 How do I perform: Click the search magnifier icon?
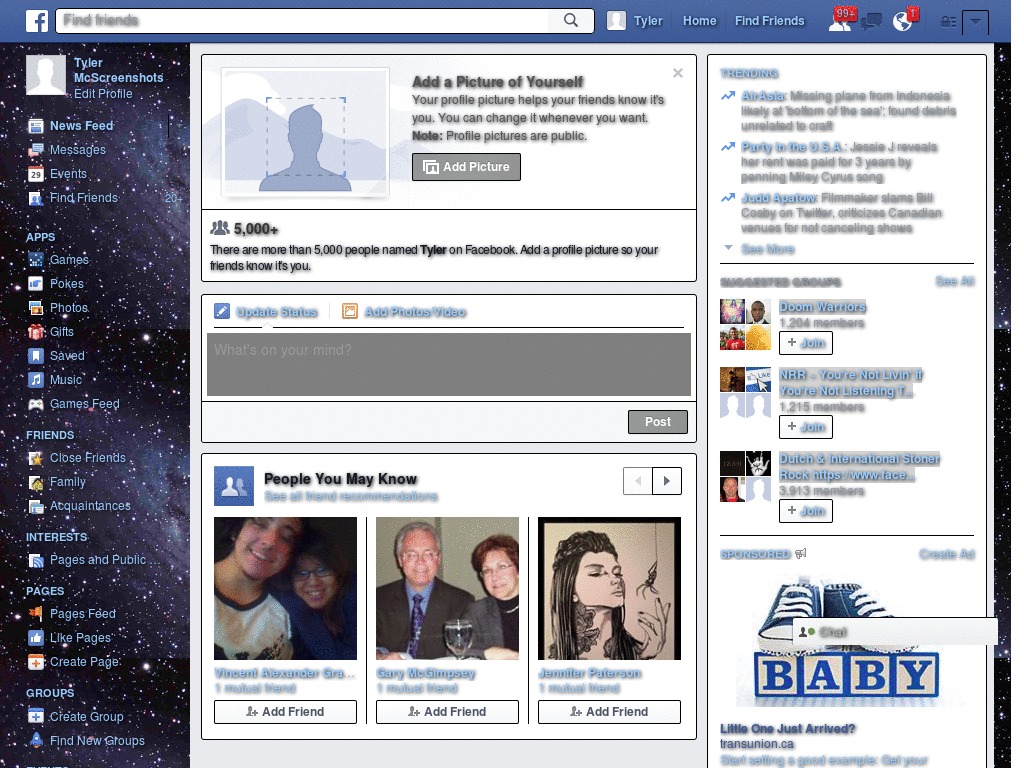tap(571, 20)
